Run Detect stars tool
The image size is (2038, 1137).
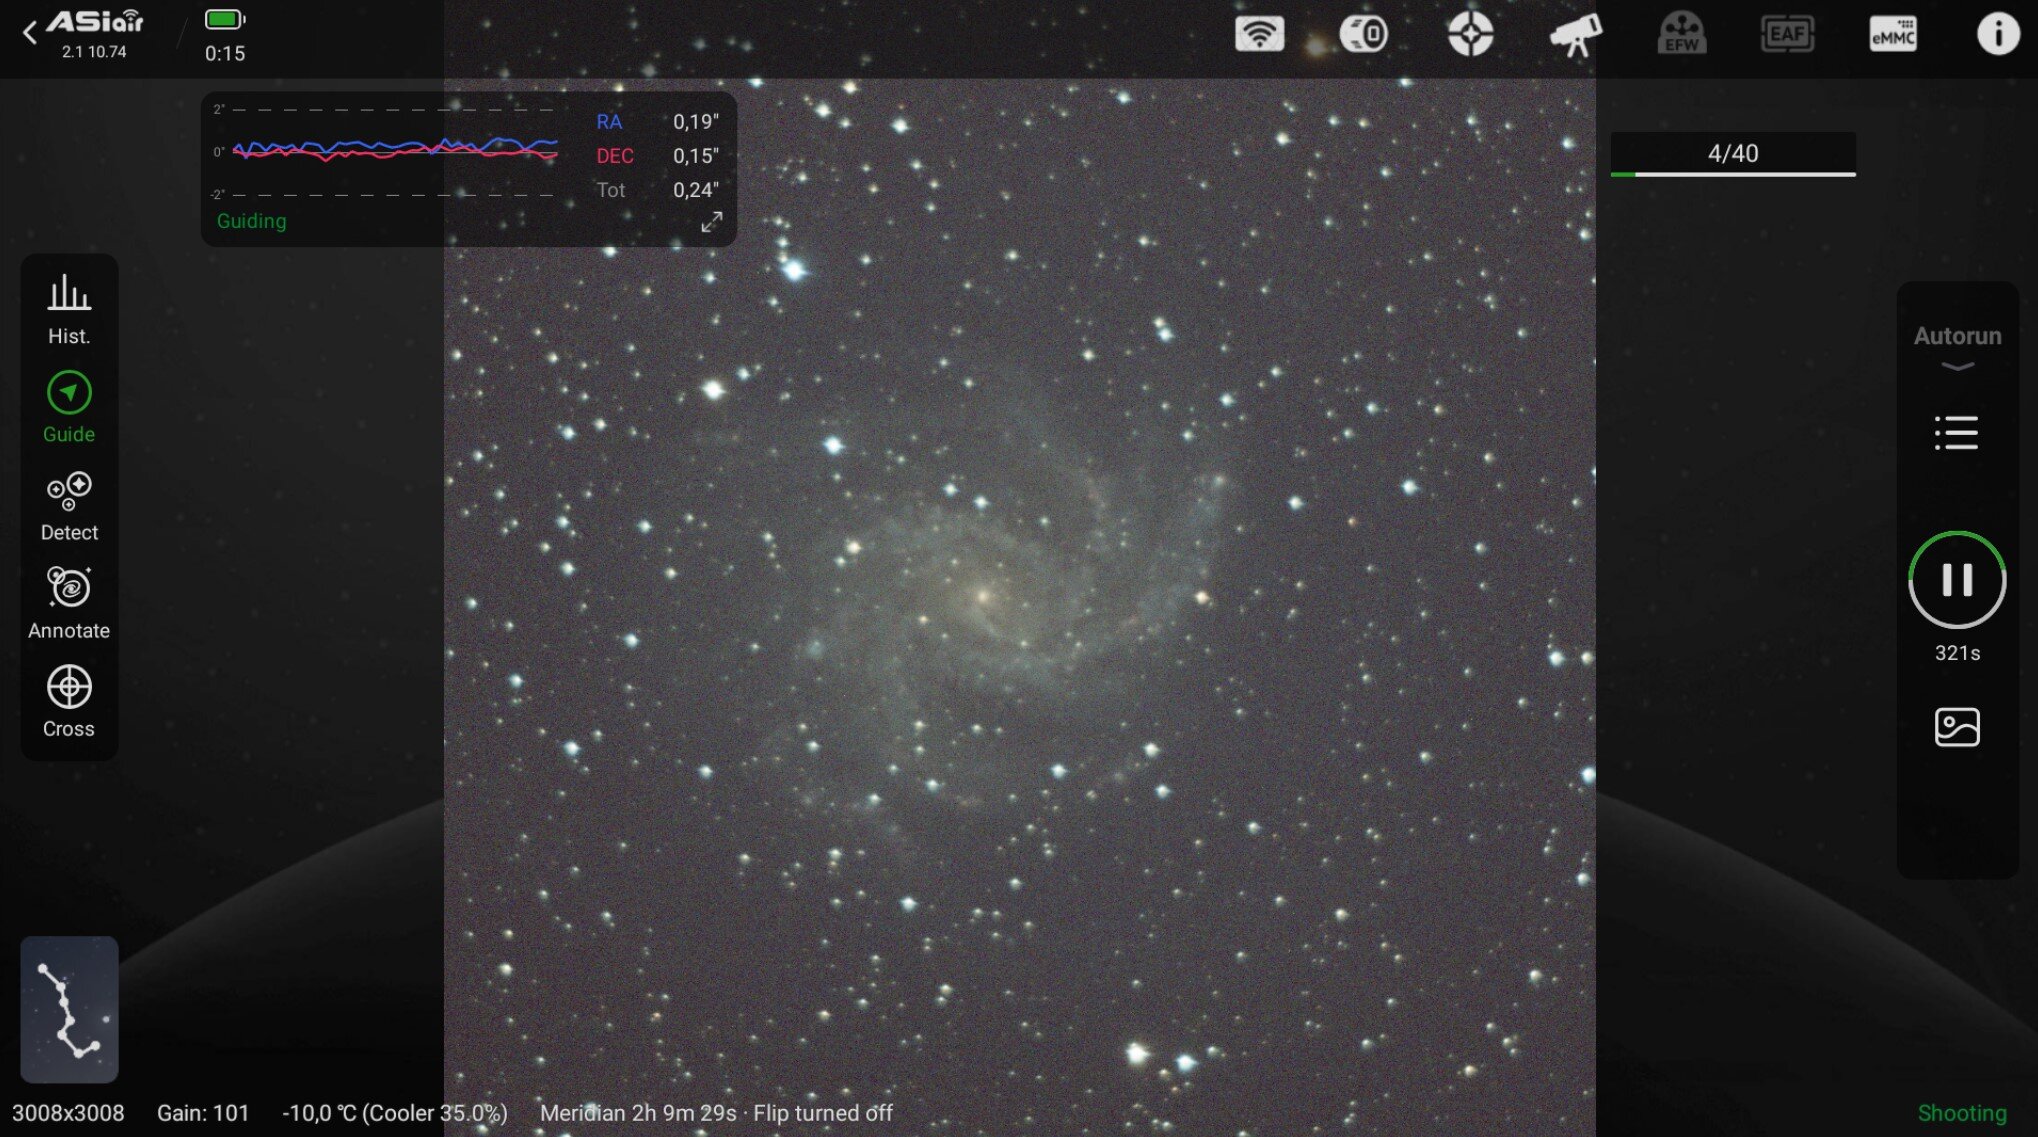[69, 505]
